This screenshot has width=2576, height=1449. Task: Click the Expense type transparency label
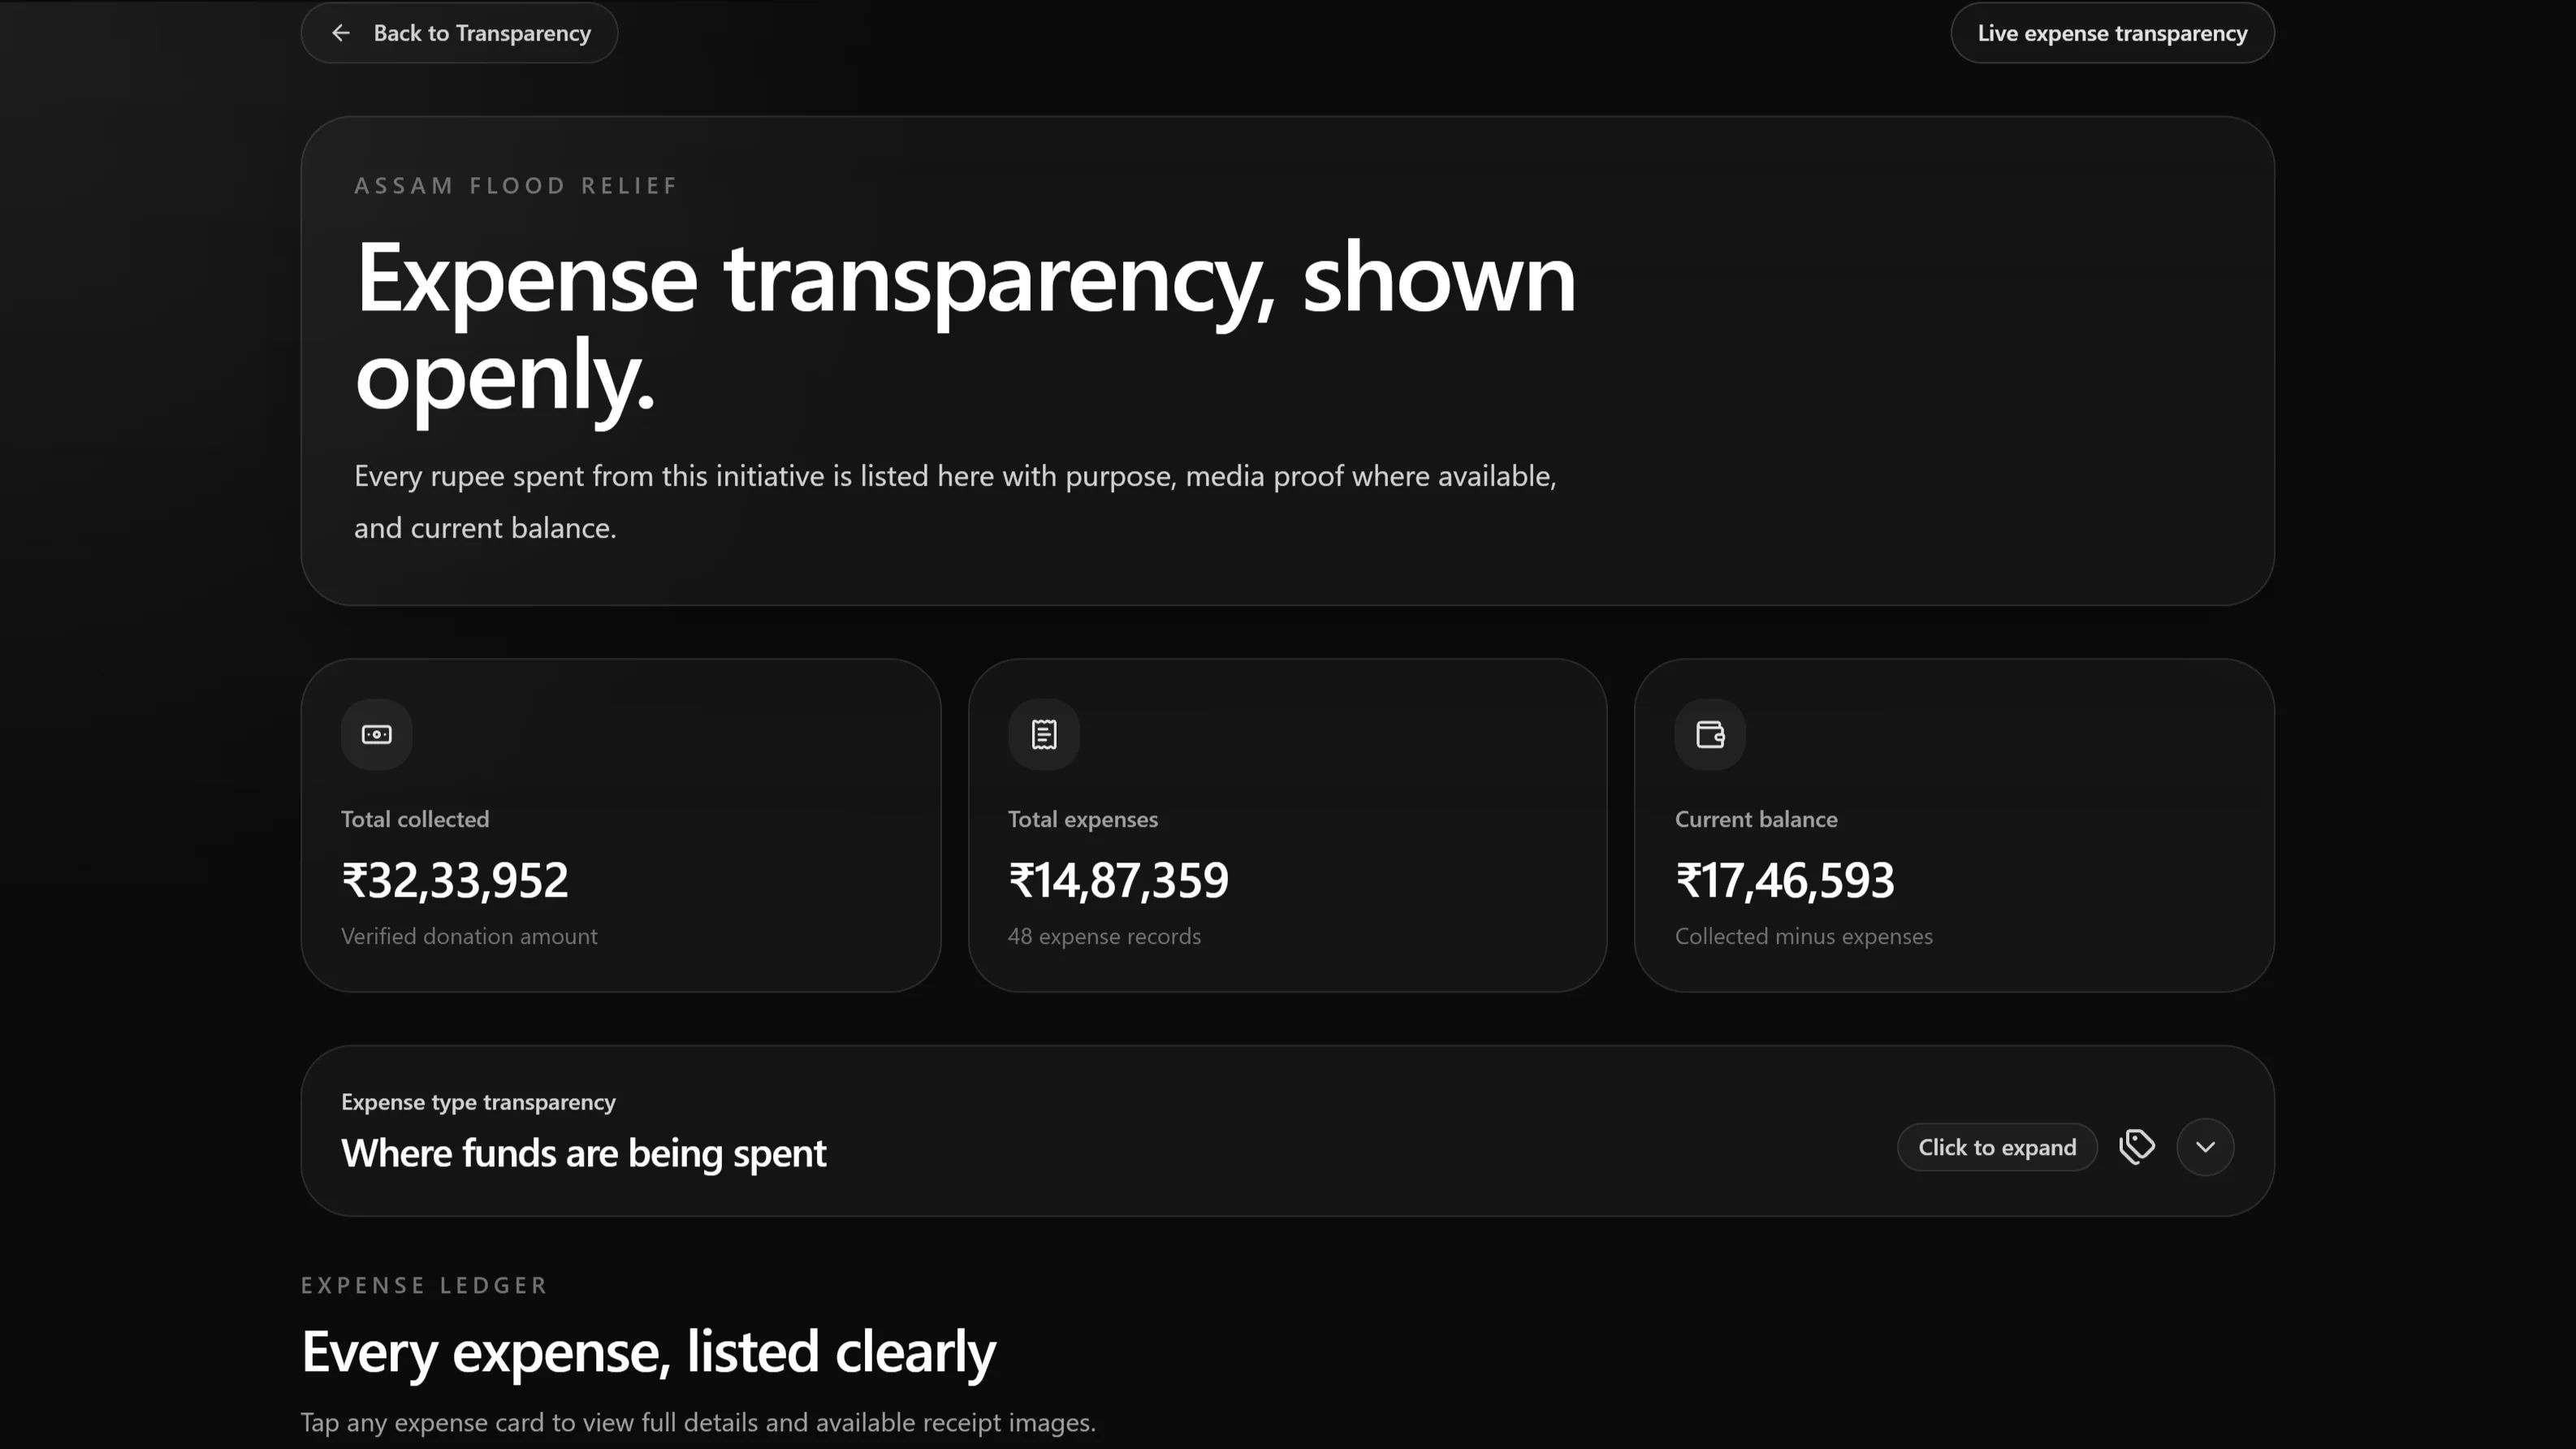478,1102
